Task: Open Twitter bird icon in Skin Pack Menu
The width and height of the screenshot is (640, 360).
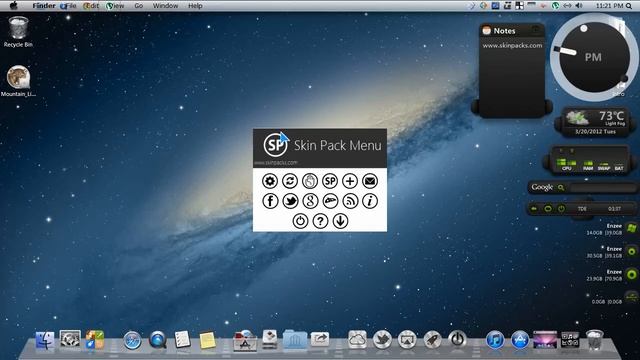Action: tap(290, 201)
